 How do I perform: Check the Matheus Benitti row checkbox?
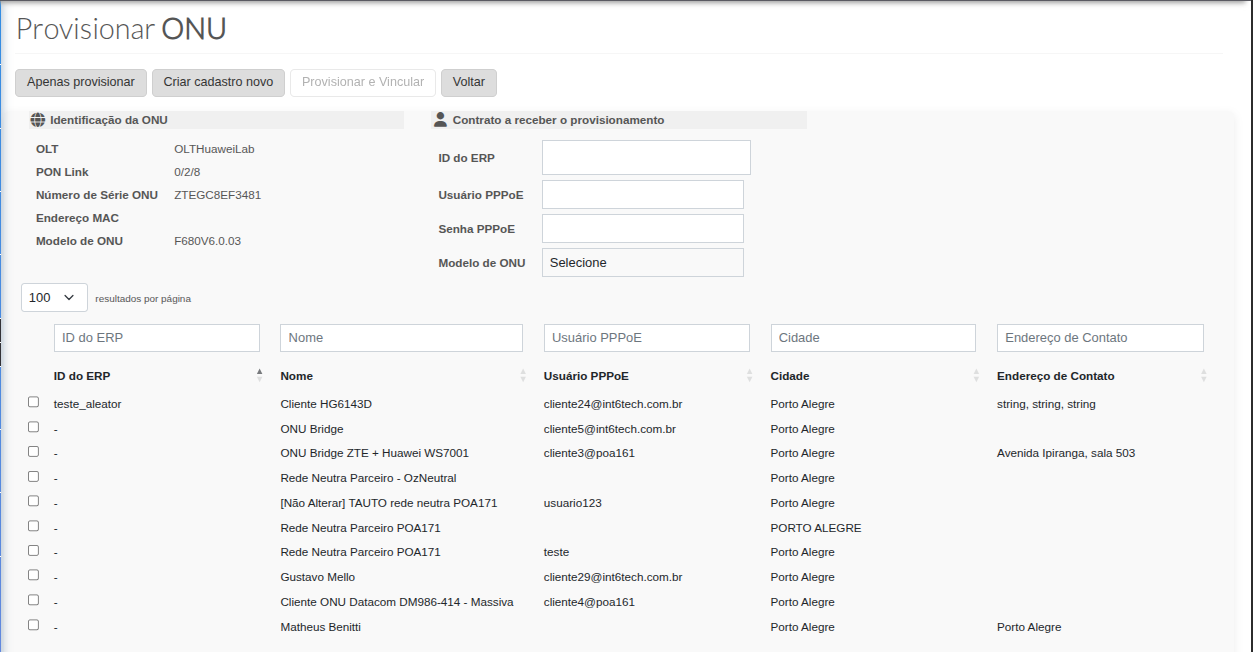tap(34, 625)
